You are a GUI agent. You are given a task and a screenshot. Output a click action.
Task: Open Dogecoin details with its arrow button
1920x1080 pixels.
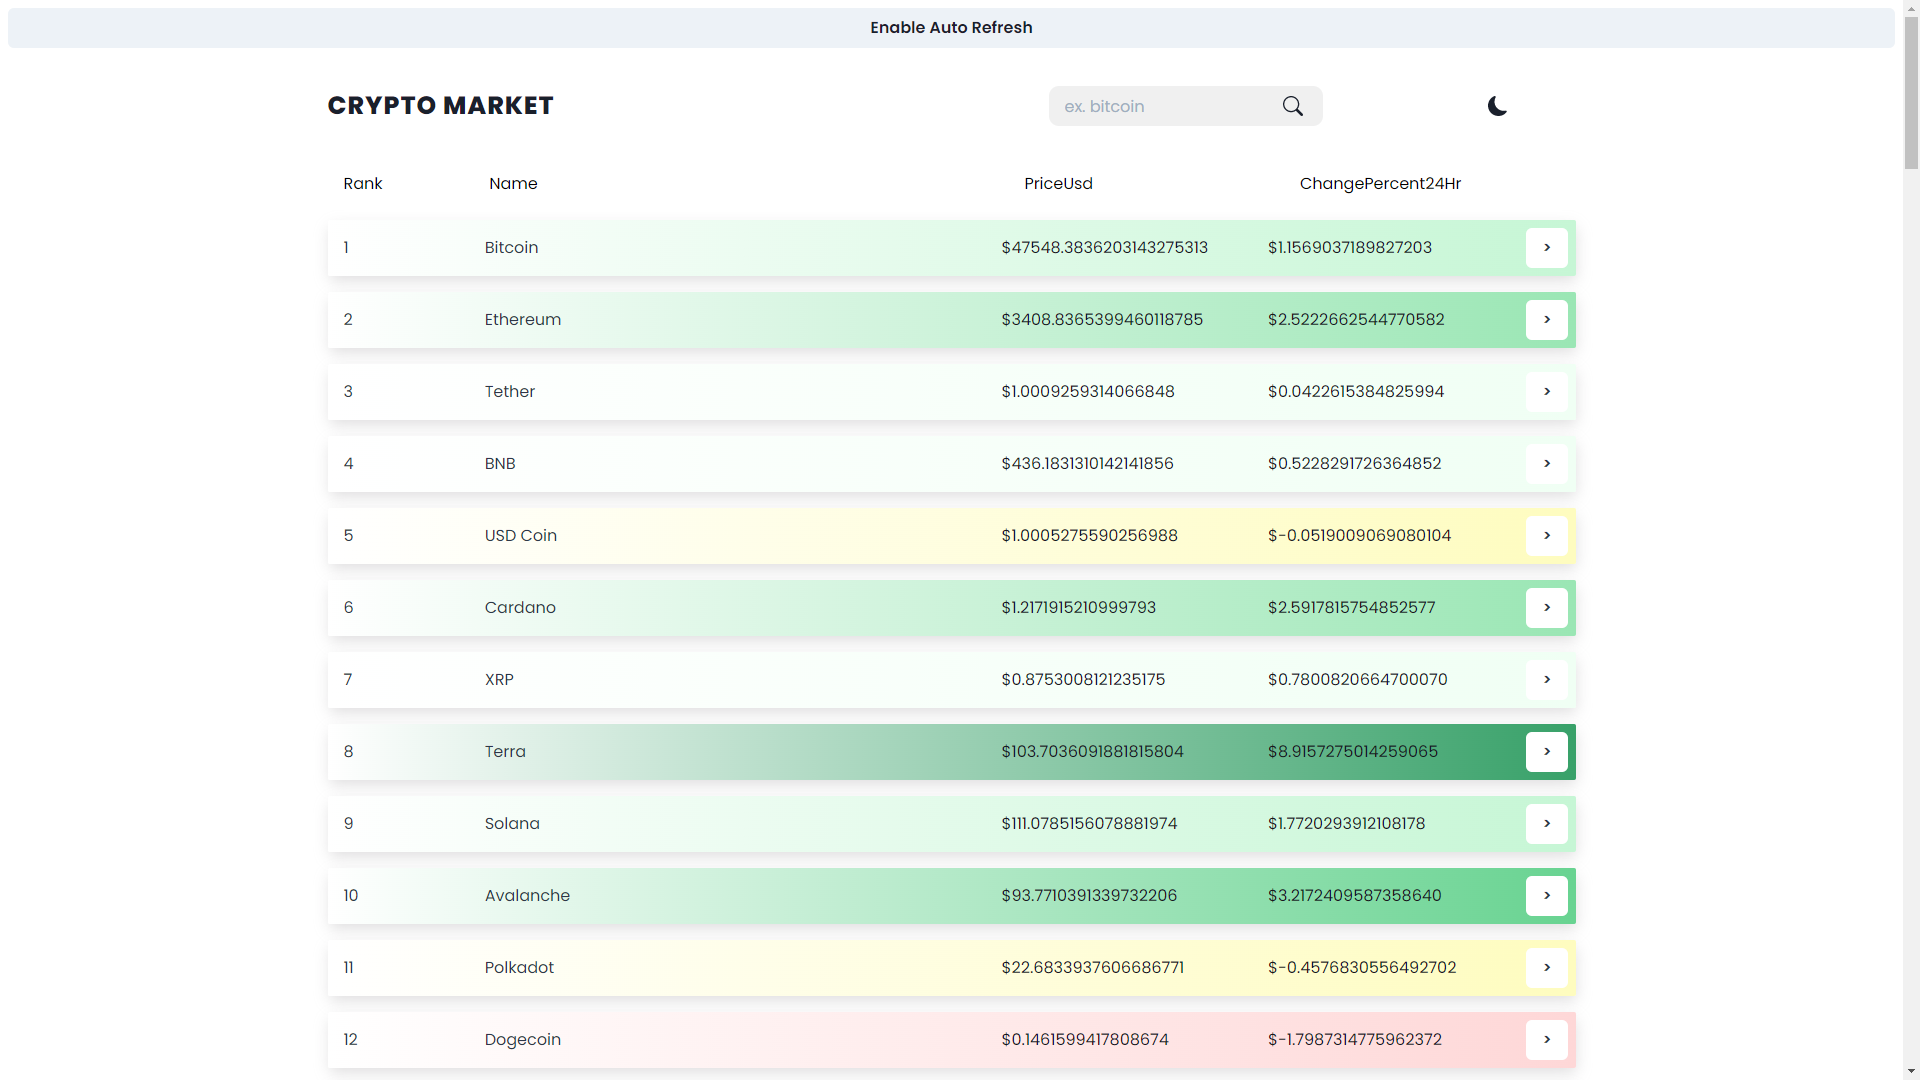[1546, 1040]
